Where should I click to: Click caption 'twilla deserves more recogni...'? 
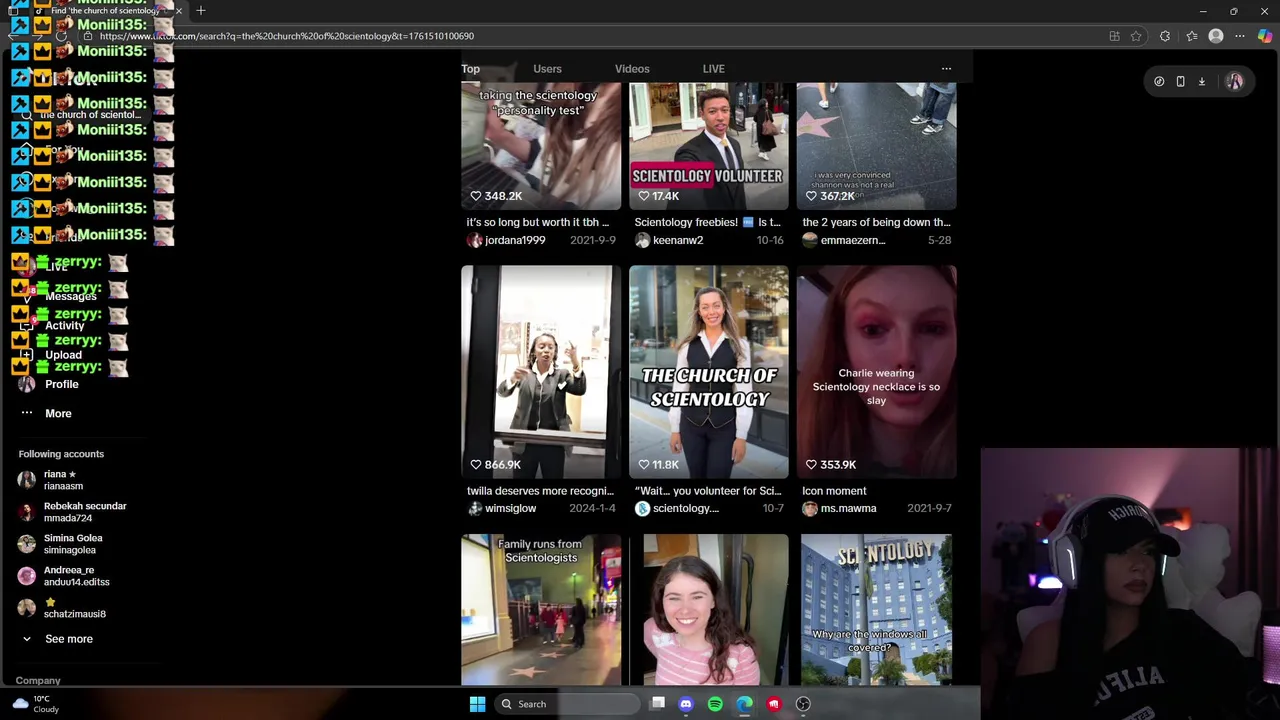(540, 491)
